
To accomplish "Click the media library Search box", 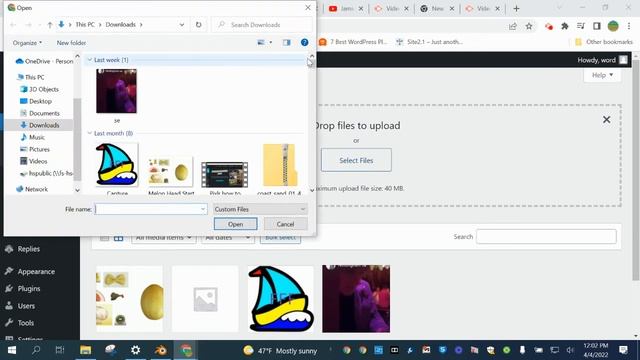I will [x=546, y=237].
